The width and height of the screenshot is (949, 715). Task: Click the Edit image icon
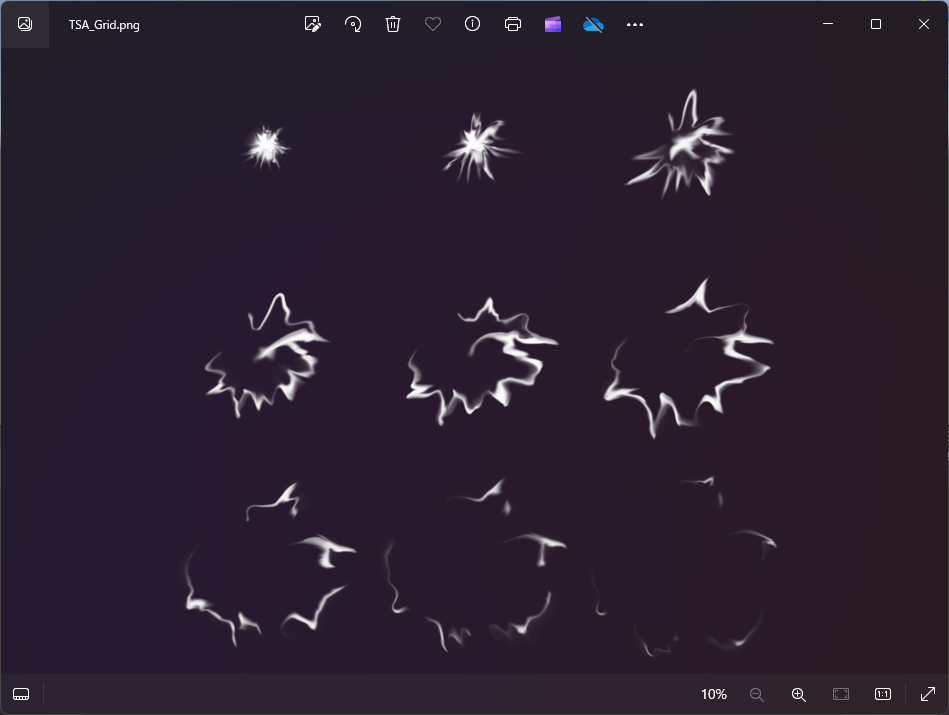[312, 24]
